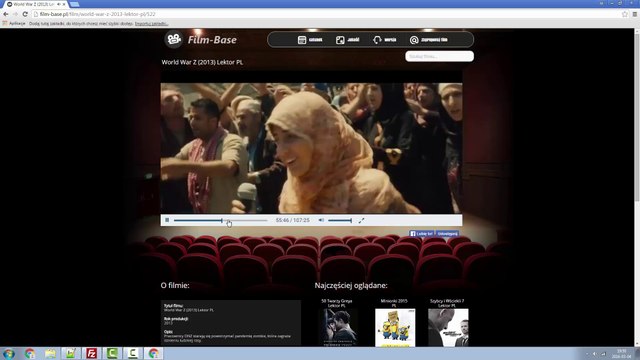Seek along the video progress bar
Image resolution: width=640 pixels, height=360 pixels.
click(220, 220)
